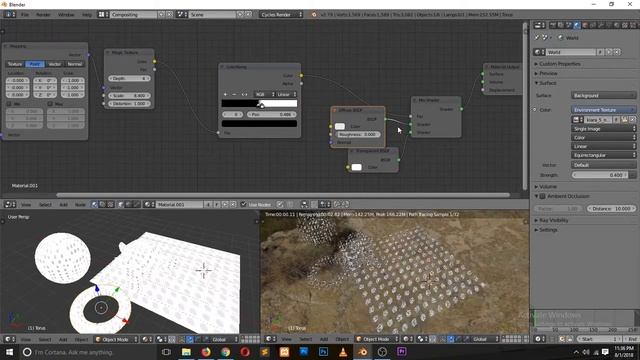
Task: Delete the Compositing screen layout
Action: pos(169,14)
